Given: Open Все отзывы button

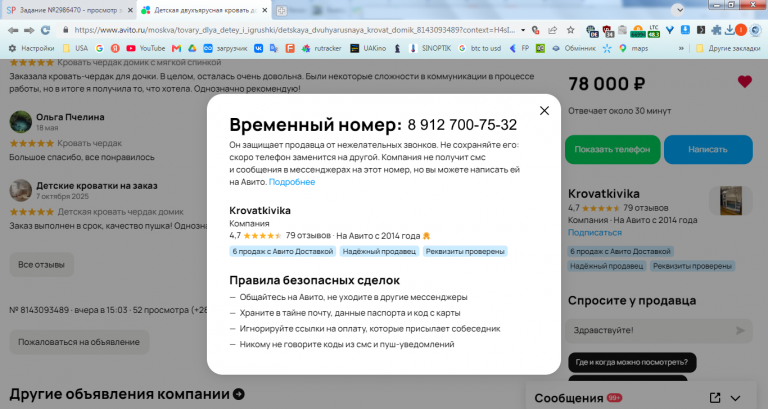Looking at the screenshot, I should click(x=42, y=265).
